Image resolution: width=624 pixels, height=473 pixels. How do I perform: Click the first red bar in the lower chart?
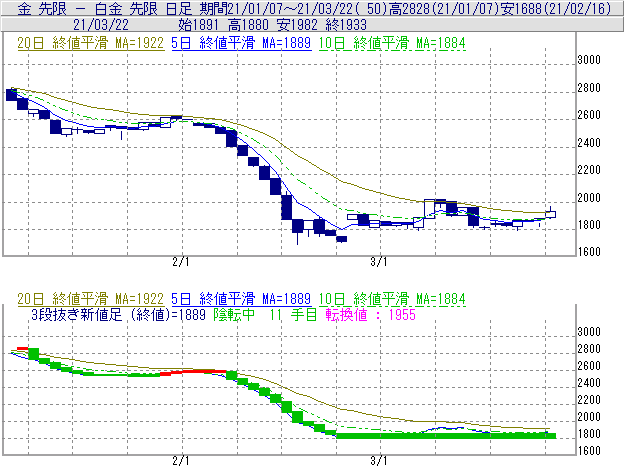click(23, 348)
